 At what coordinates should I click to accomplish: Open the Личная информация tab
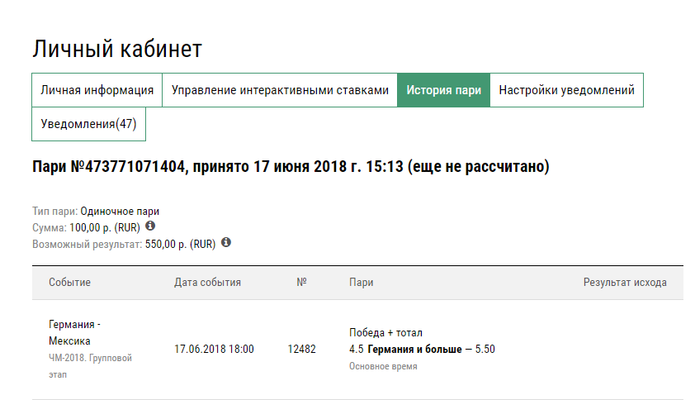97,90
